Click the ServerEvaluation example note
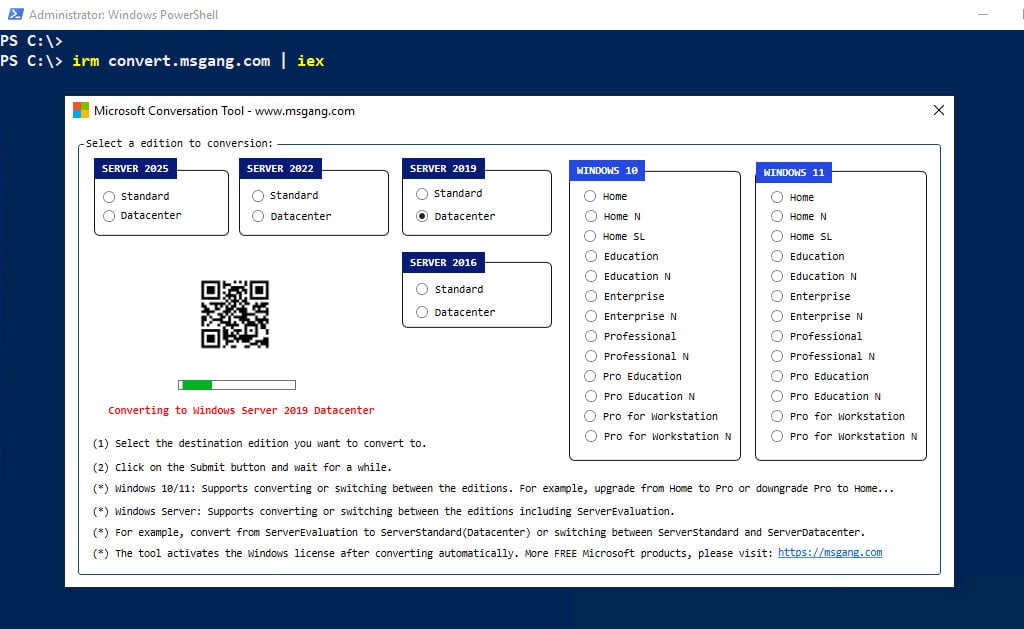Viewport: 1024px width, 629px height. tap(479, 532)
